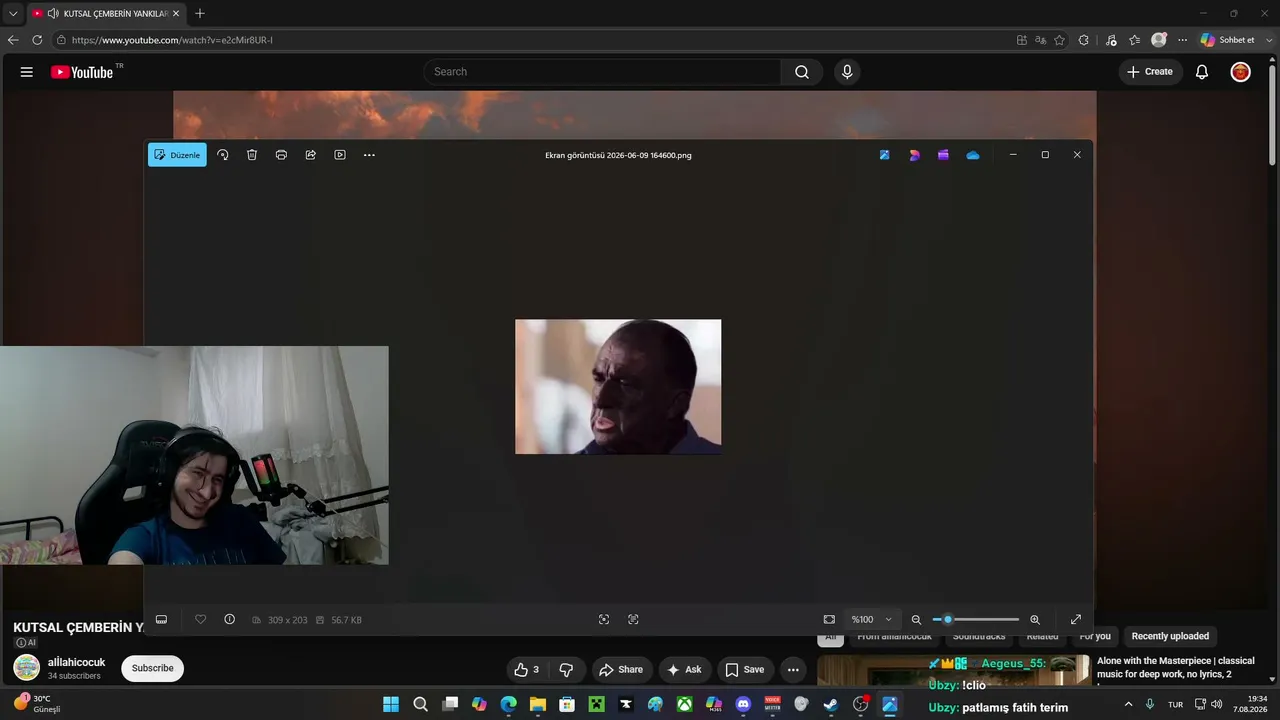Open the Windows Start menu
Image resolution: width=1280 pixels, height=720 pixels.
[x=391, y=704]
